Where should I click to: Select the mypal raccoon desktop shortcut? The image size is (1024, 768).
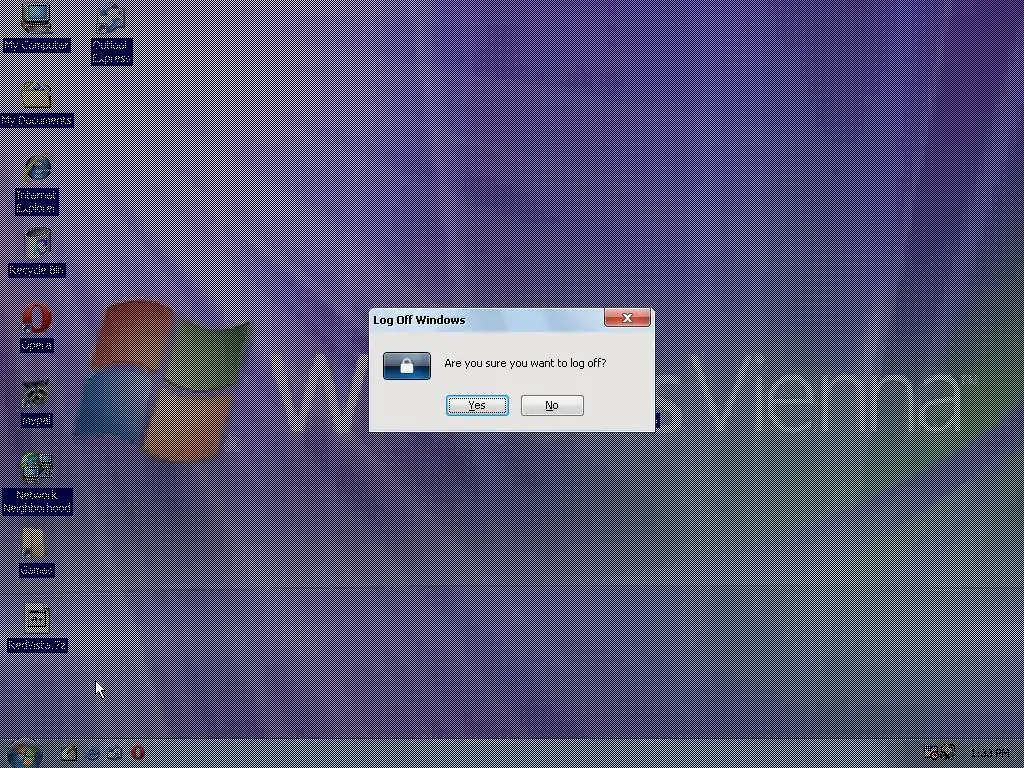pos(37,404)
